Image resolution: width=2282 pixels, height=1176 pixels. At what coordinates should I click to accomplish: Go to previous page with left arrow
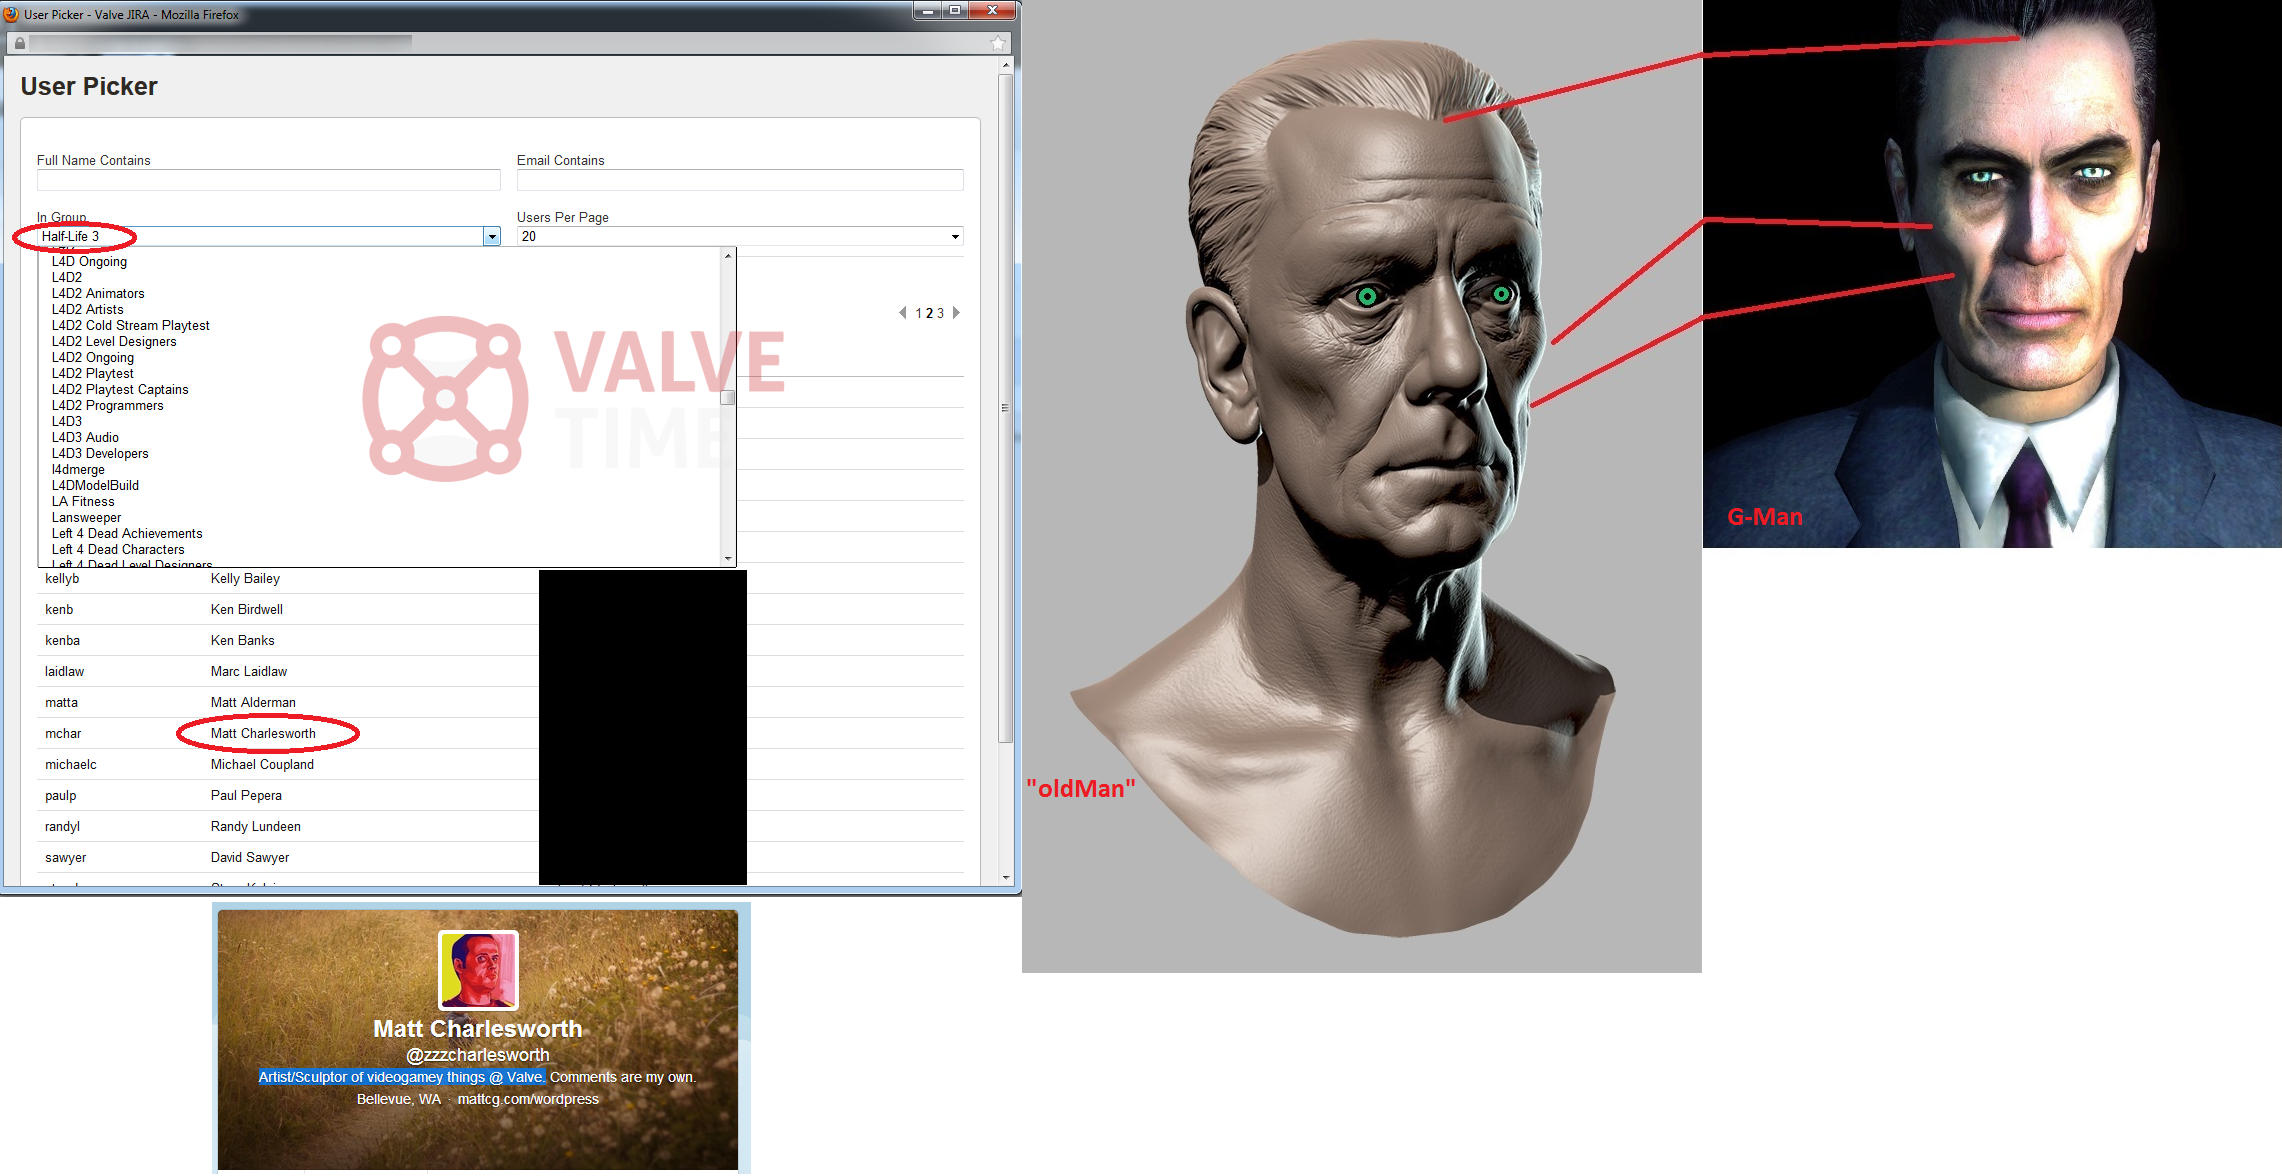tap(903, 313)
